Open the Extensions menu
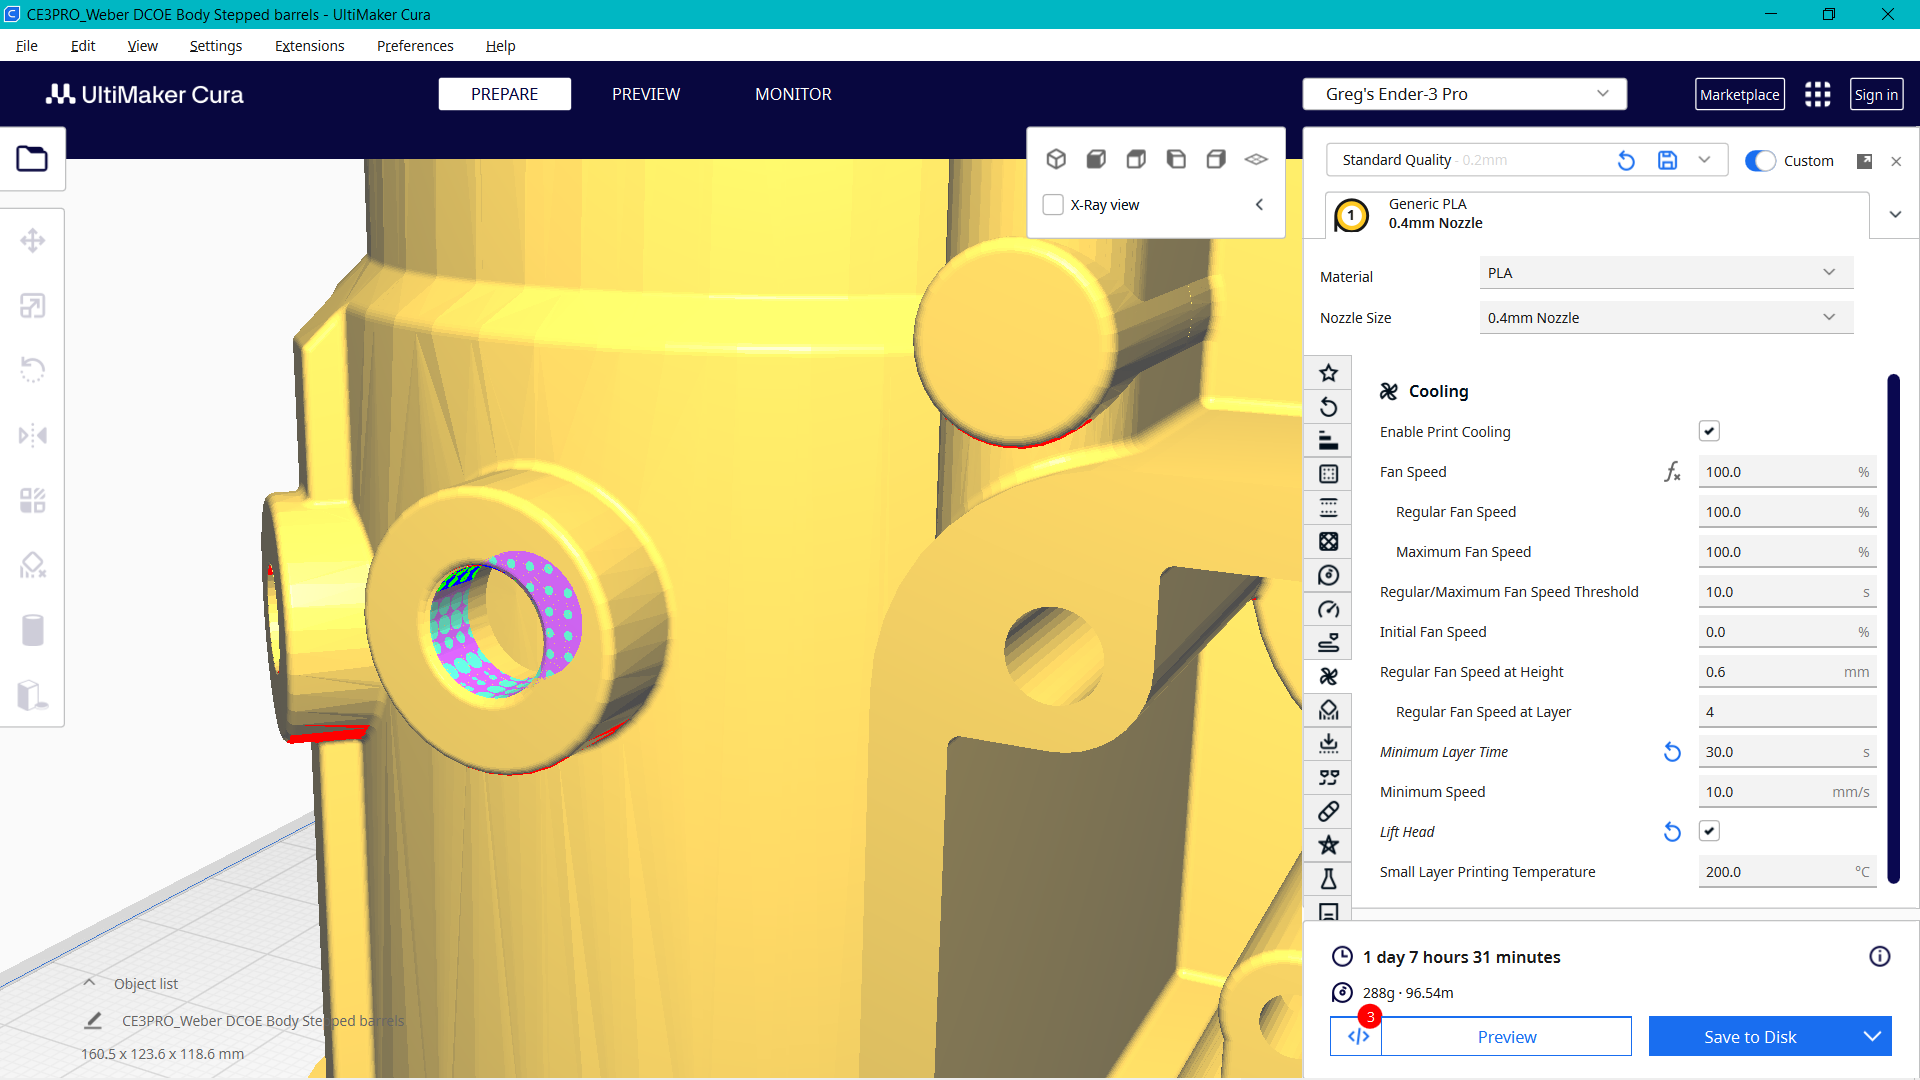Screen dimensions: 1920x1080 (309, 46)
